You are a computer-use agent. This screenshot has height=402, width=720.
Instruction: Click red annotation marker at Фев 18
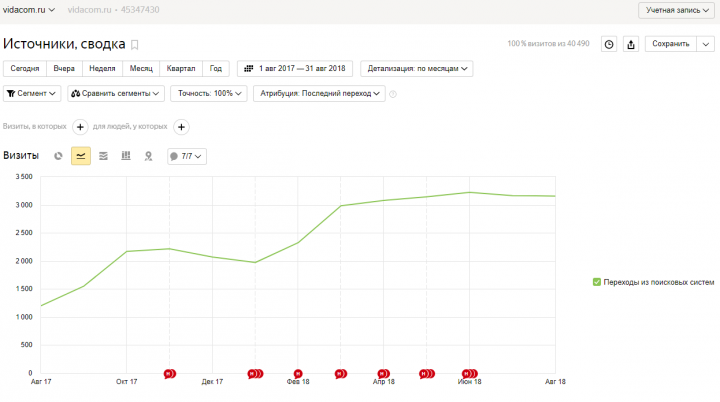click(x=298, y=374)
